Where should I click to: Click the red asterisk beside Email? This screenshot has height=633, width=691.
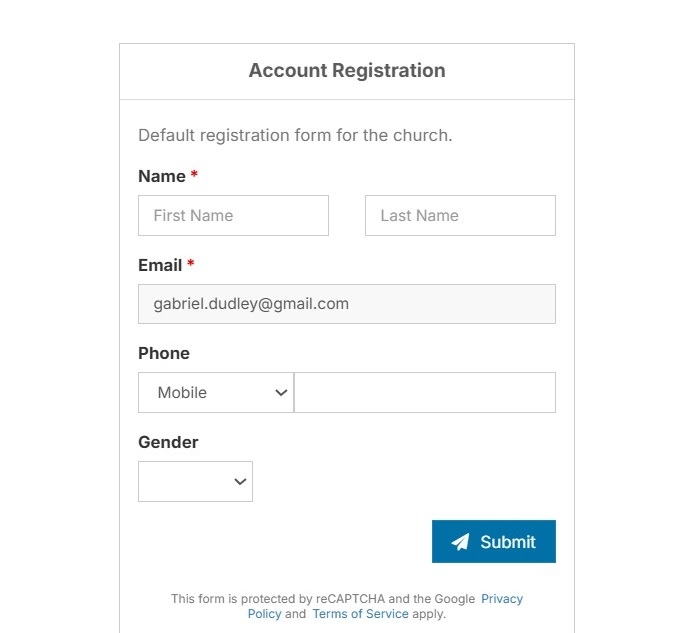(x=190, y=265)
